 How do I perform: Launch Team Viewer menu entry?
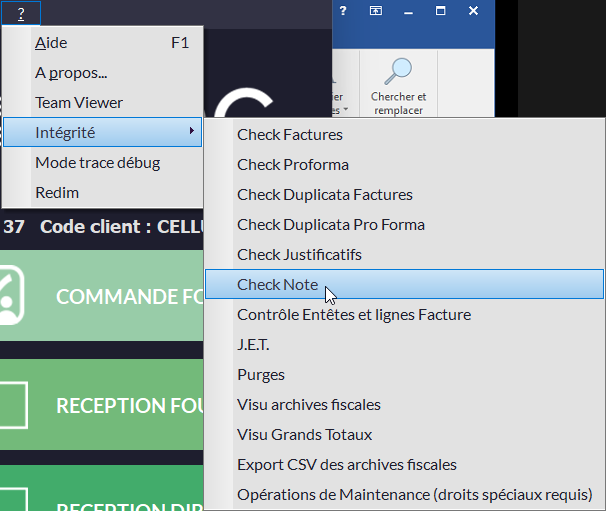[x=79, y=103]
